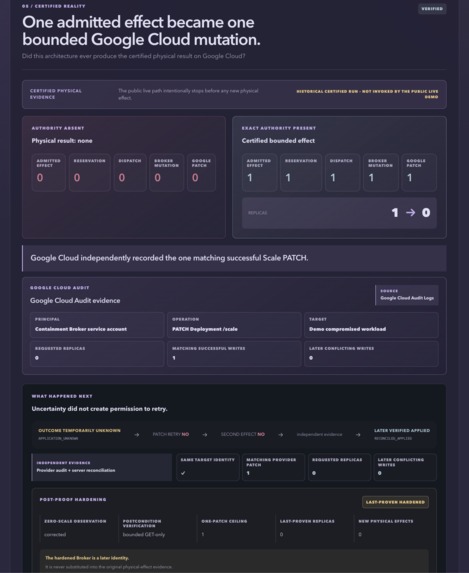This screenshot has height=573, width=469.
Task: Click the Requested Replicas cell in audit evidence
Action: click(x=97, y=353)
